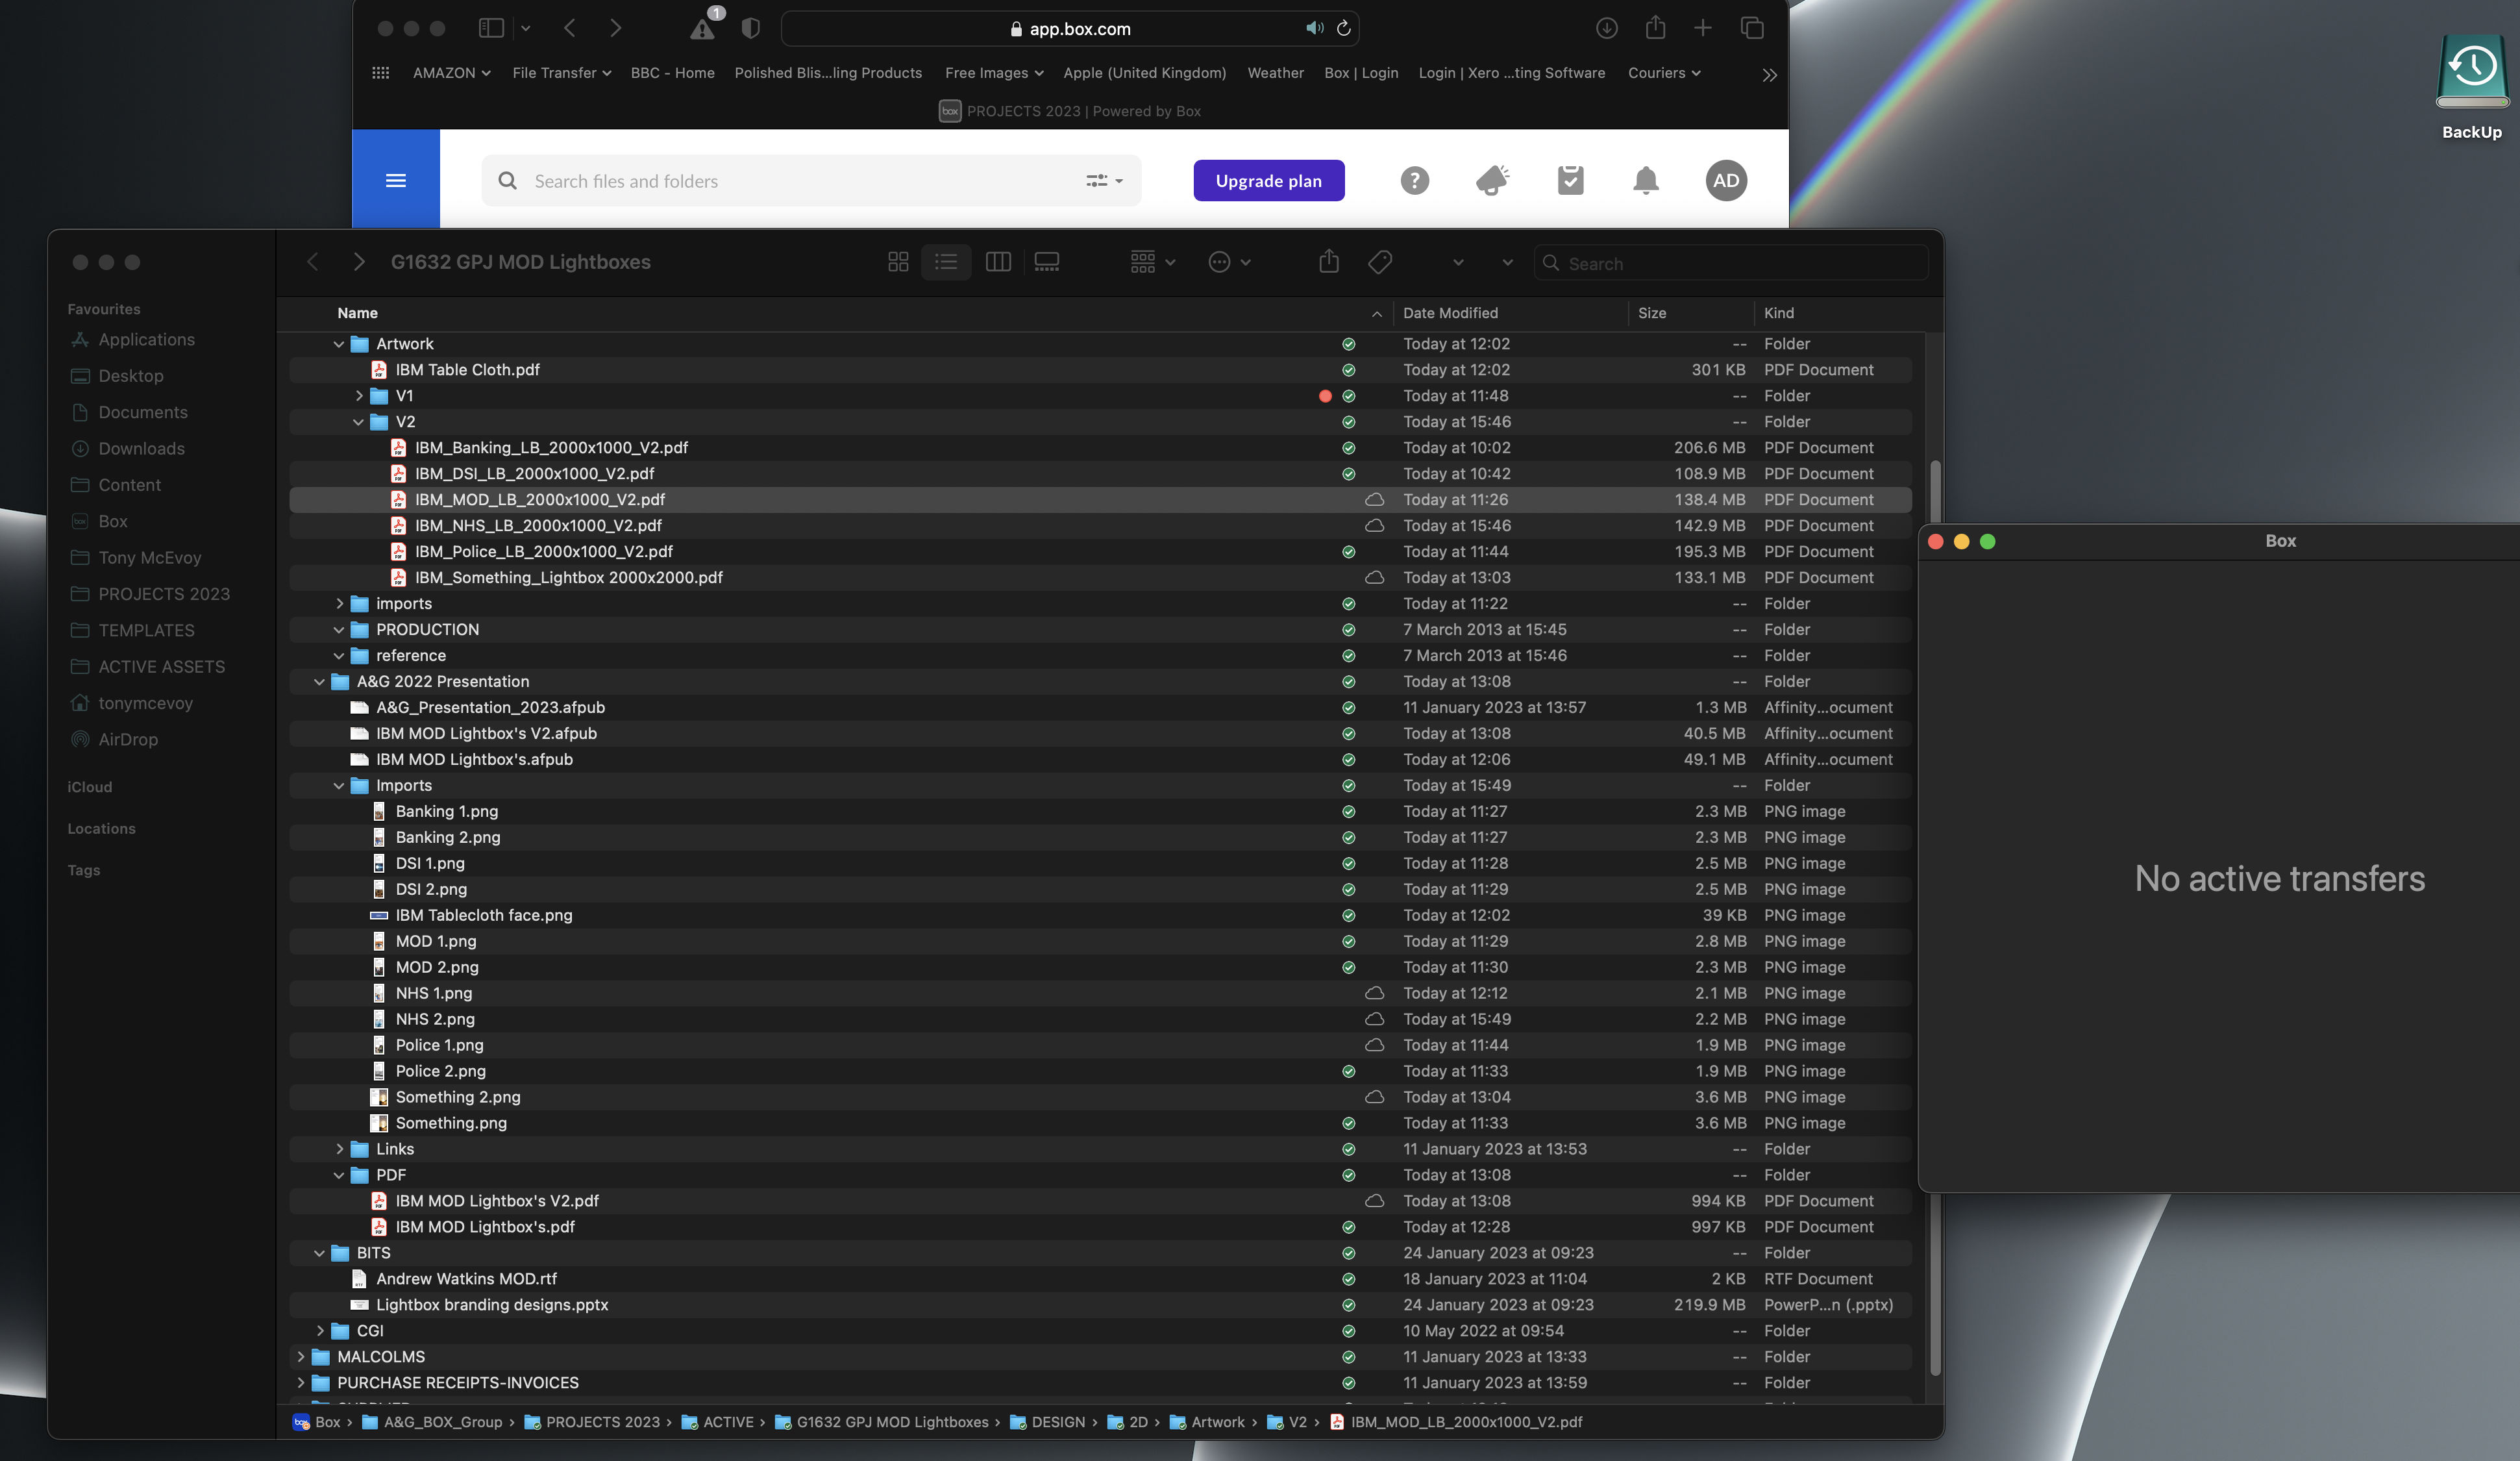The width and height of the screenshot is (2520, 1461).
Task: Reload the app.box.com page
Action: pyautogui.click(x=1343, y=28)
